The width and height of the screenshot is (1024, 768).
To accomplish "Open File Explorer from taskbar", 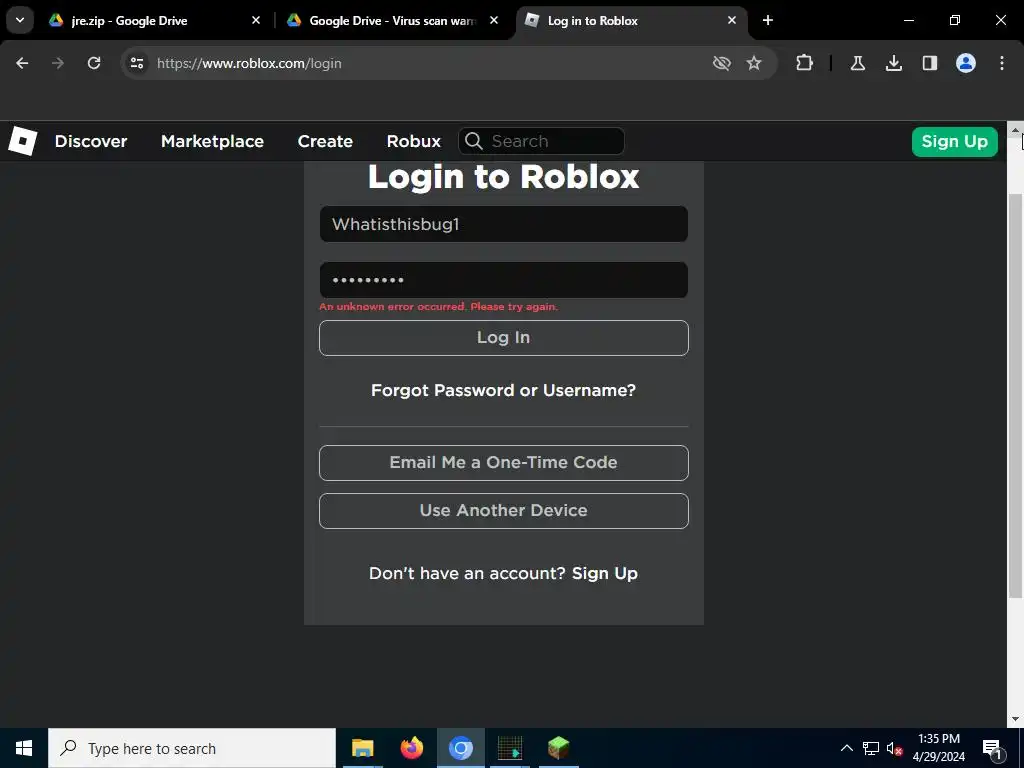I will tap(362, 748).
